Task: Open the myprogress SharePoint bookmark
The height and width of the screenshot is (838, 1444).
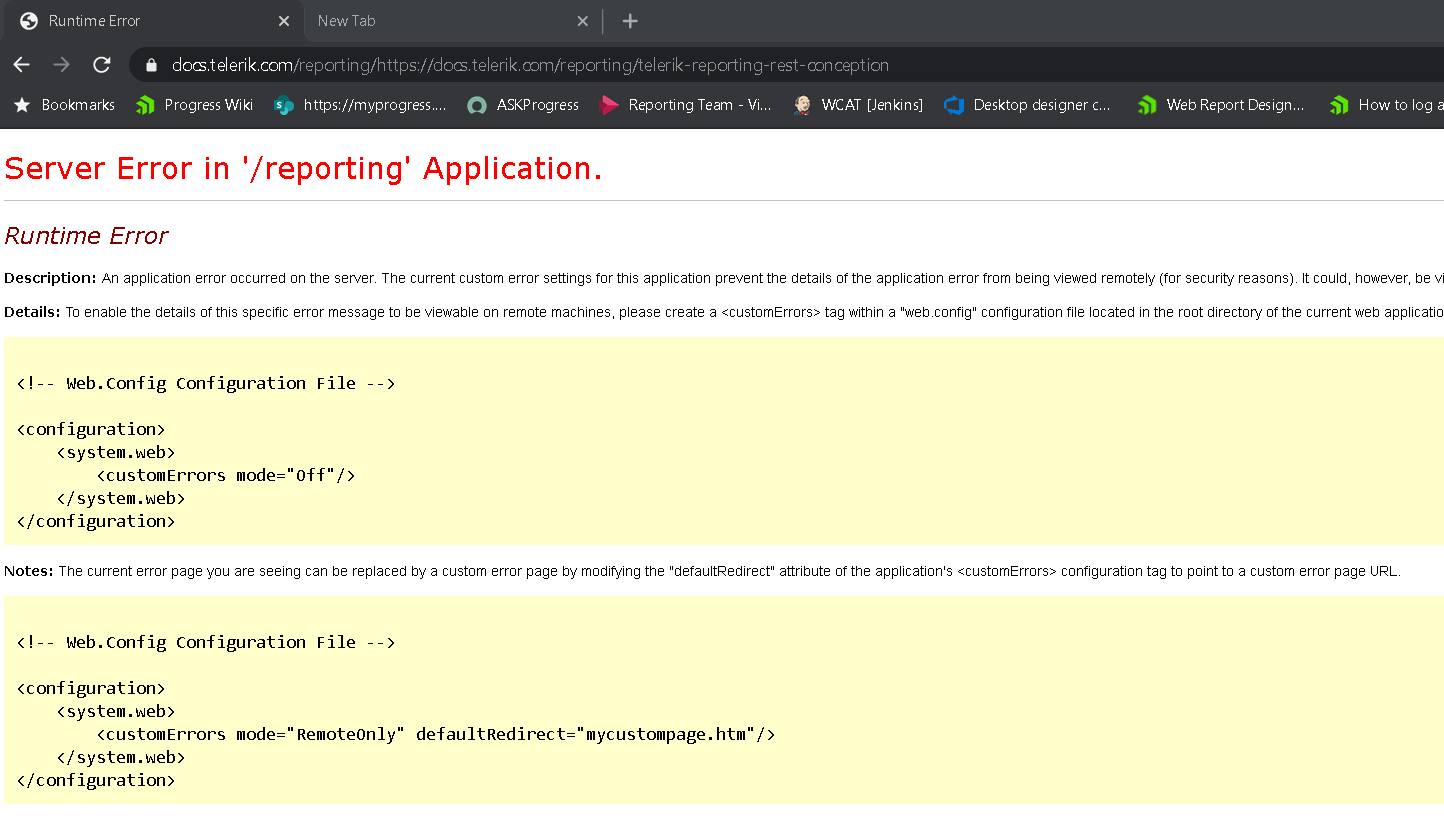Action: tap(361, 105)
